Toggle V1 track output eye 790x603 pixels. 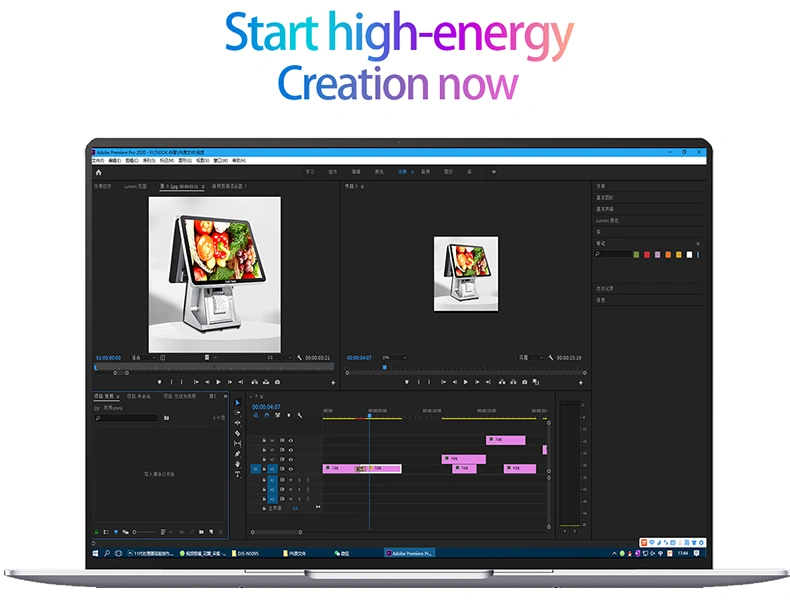coord(291,469)
